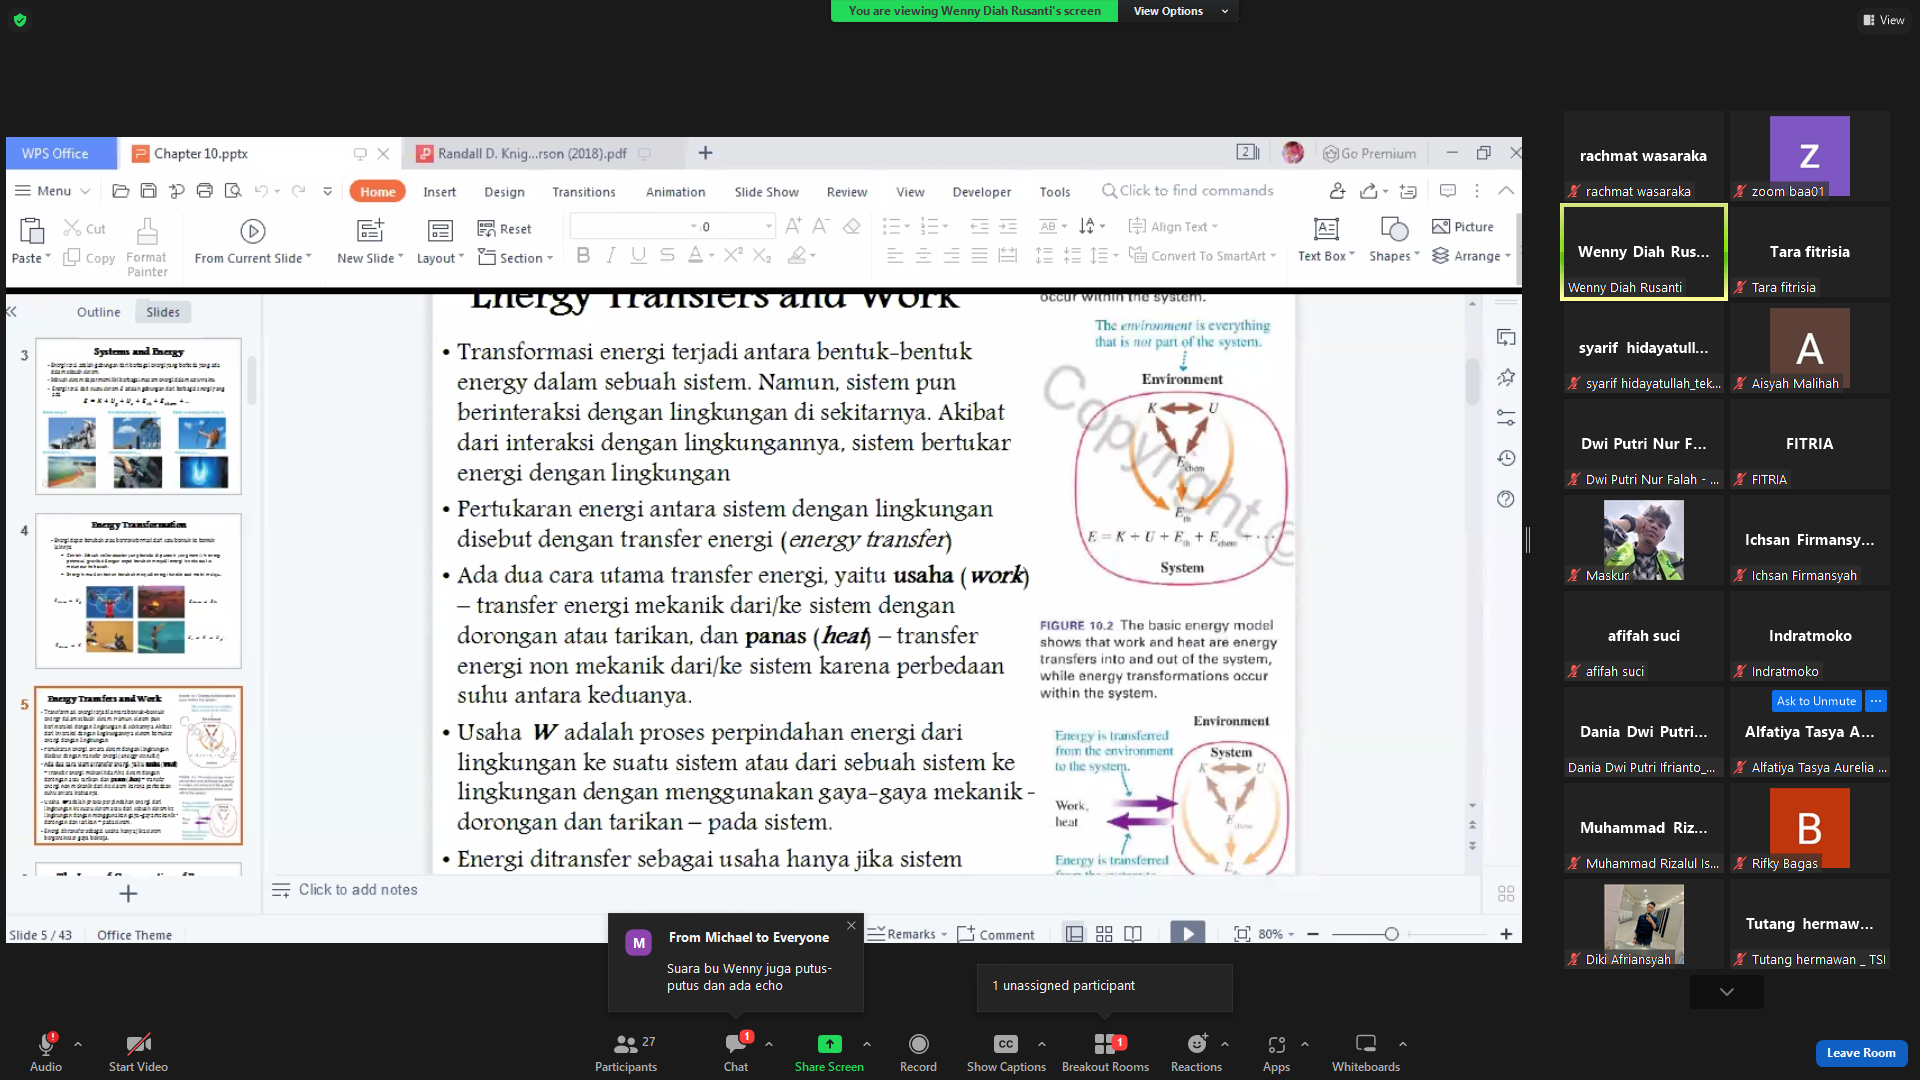This screenshot has height=1080, width=1920.
Task: Toggle Normal view in status bar
Action: click(x=1074, y=934)
